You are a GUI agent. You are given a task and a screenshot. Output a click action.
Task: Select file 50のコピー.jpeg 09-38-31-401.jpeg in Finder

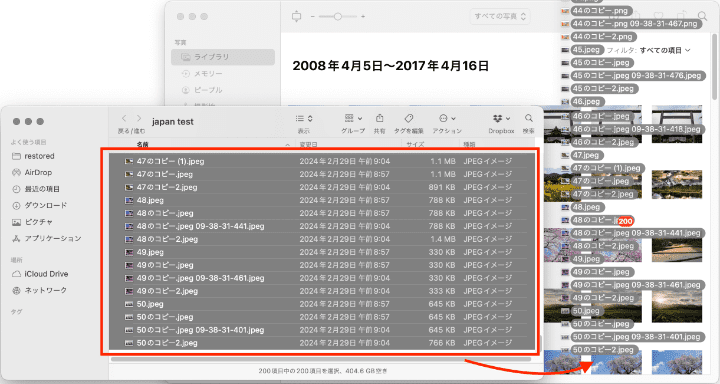(x=322, y=330)
